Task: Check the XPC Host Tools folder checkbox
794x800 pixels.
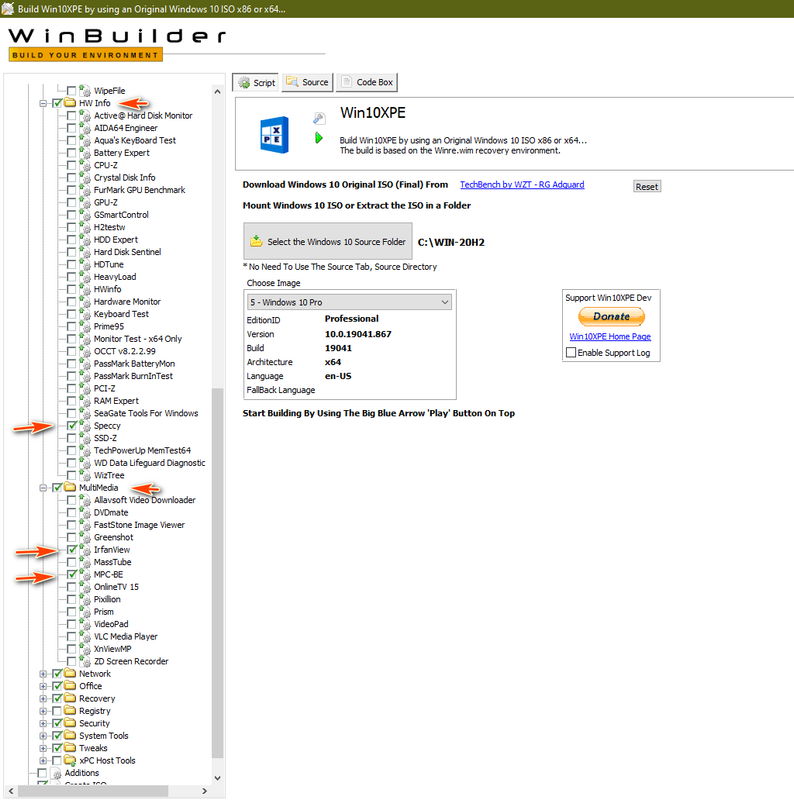Action: 57,760
